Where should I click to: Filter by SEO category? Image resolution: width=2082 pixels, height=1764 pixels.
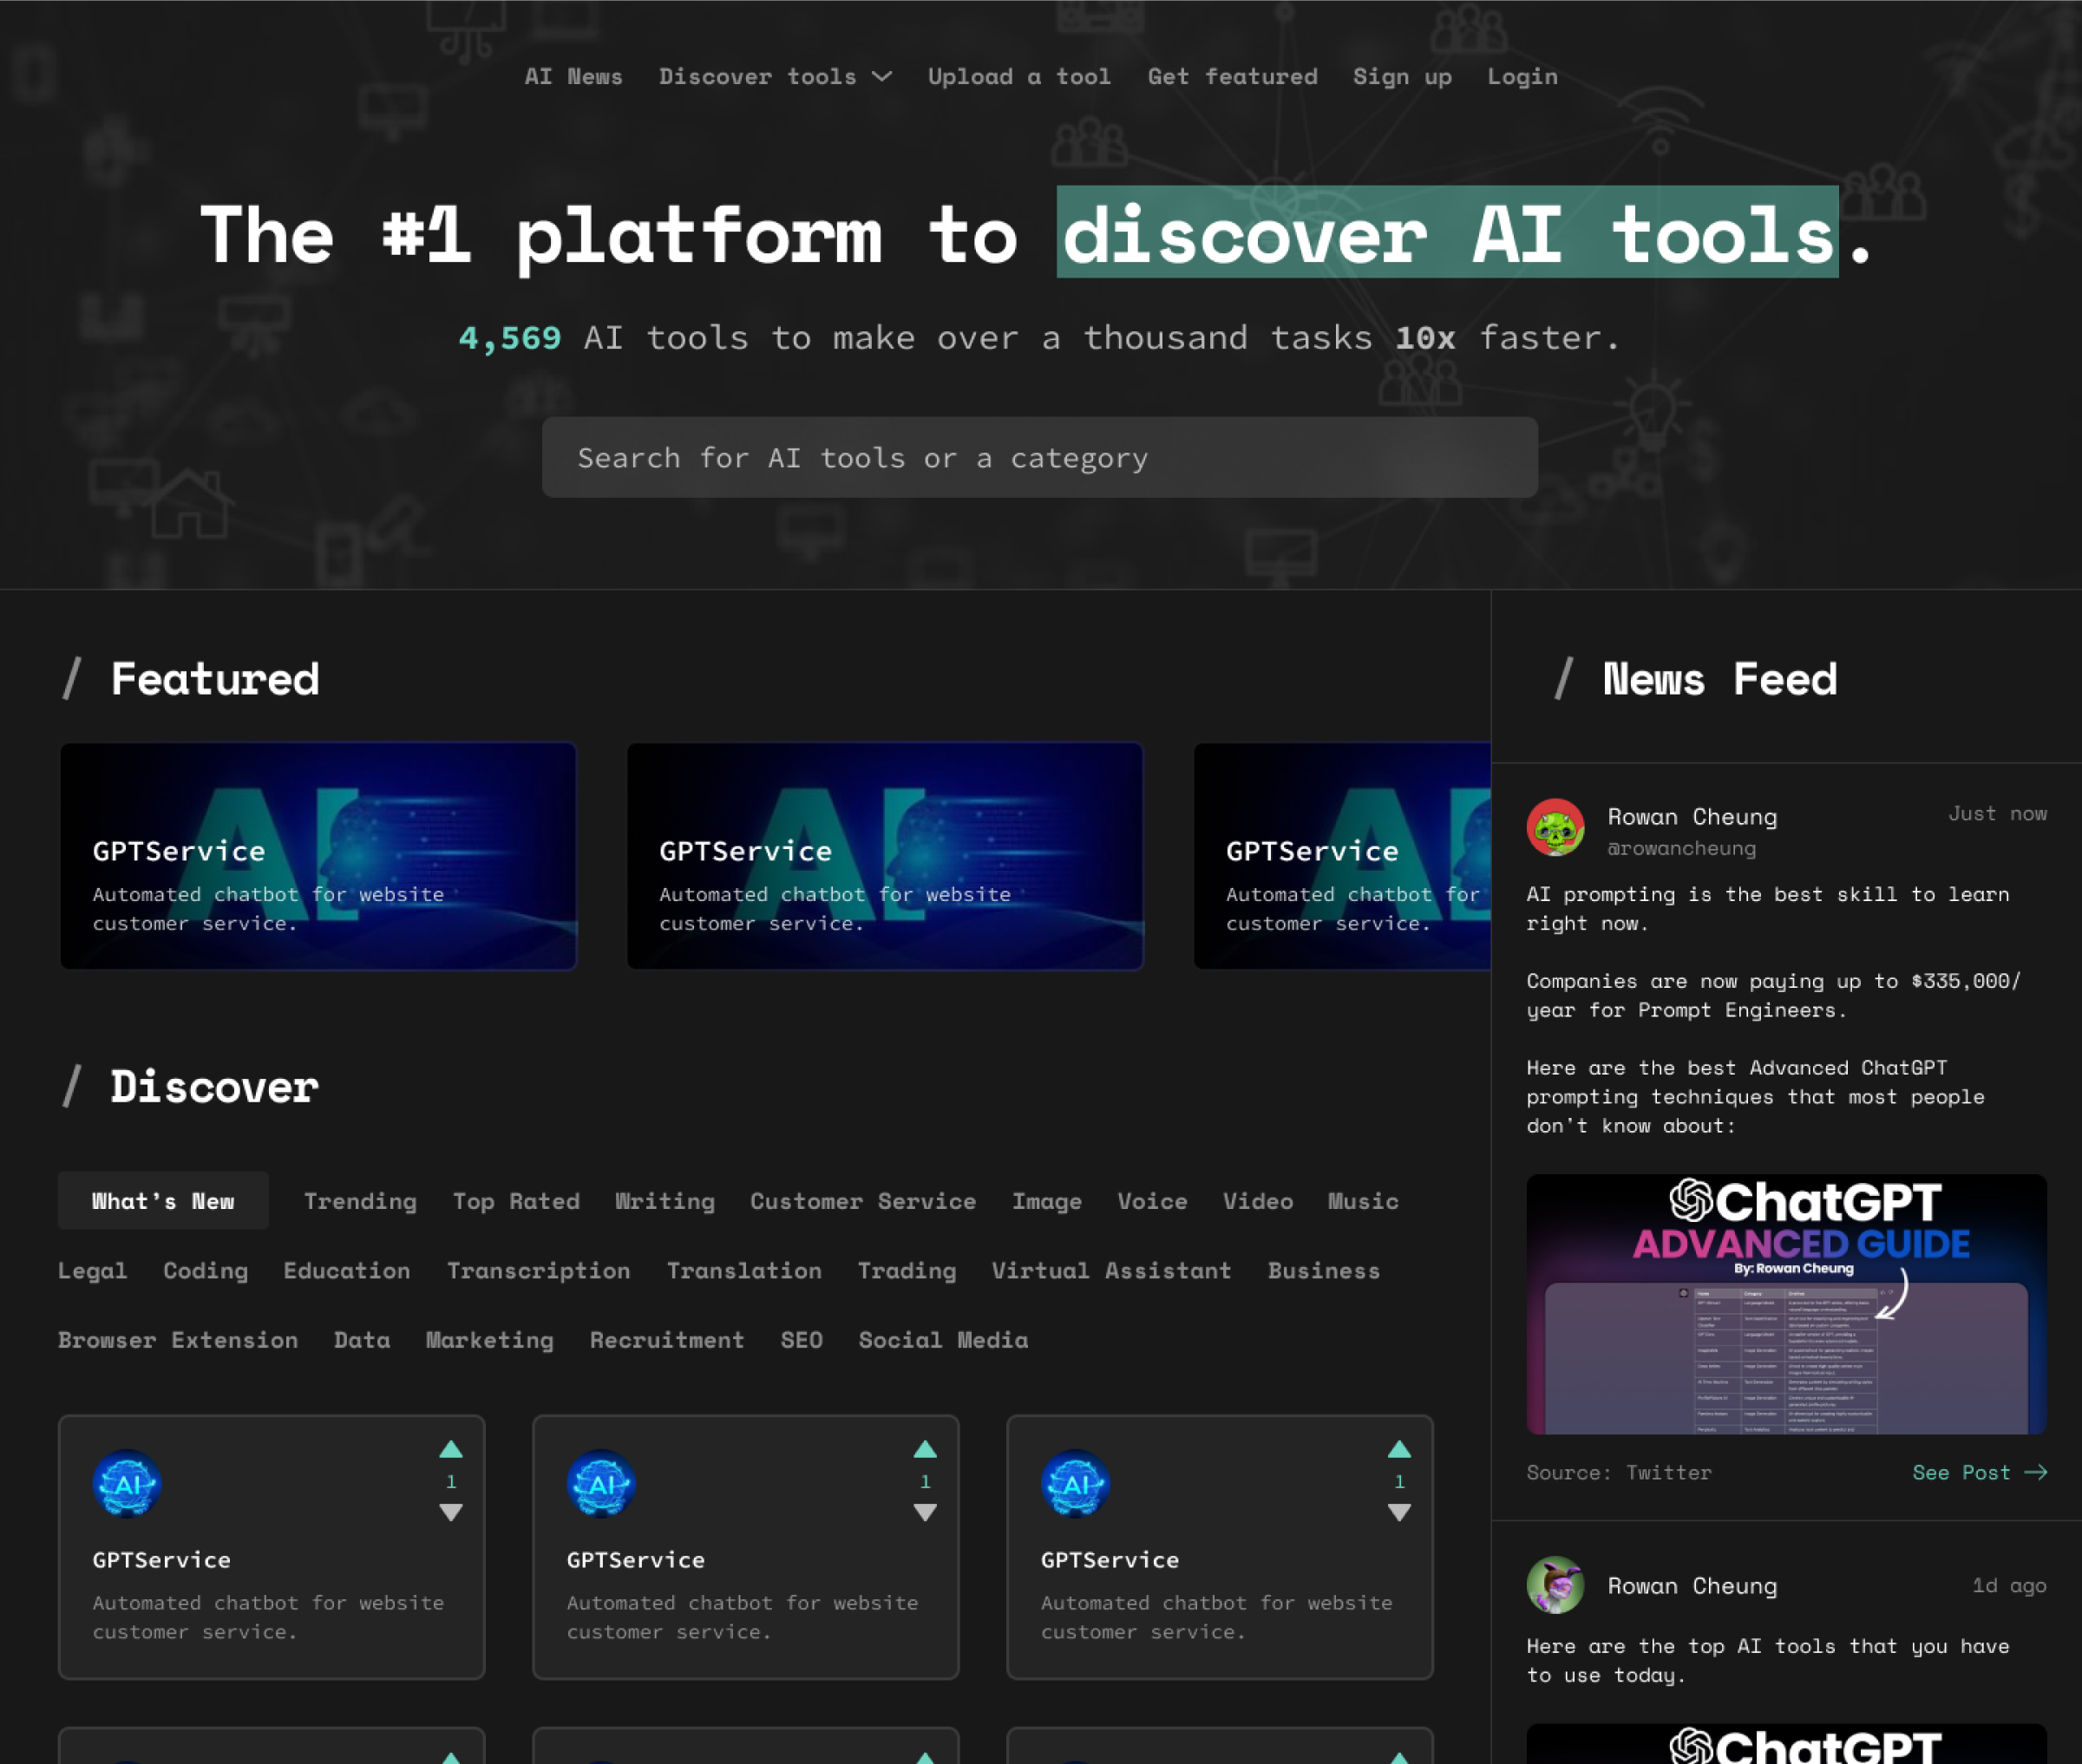tap(801, 1339)
